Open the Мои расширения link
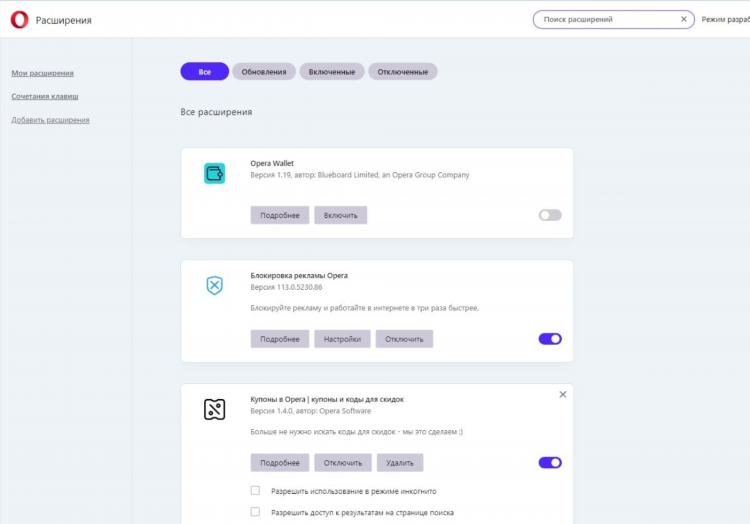Screen dimensions: 750x524 click(43, 73)
